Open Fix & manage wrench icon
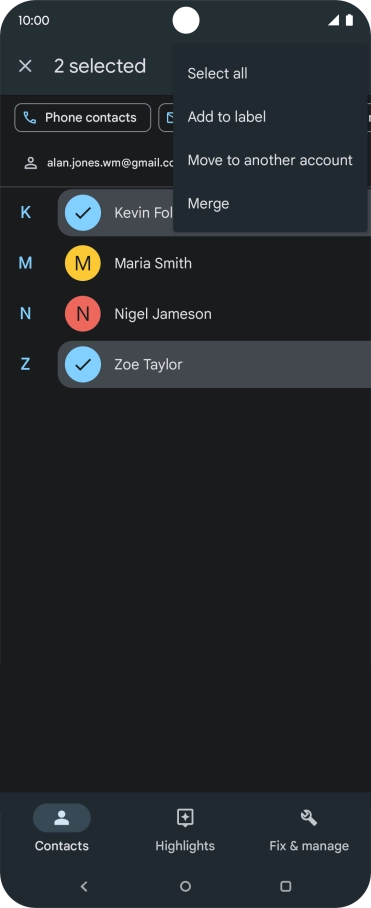 coord(308,817)
